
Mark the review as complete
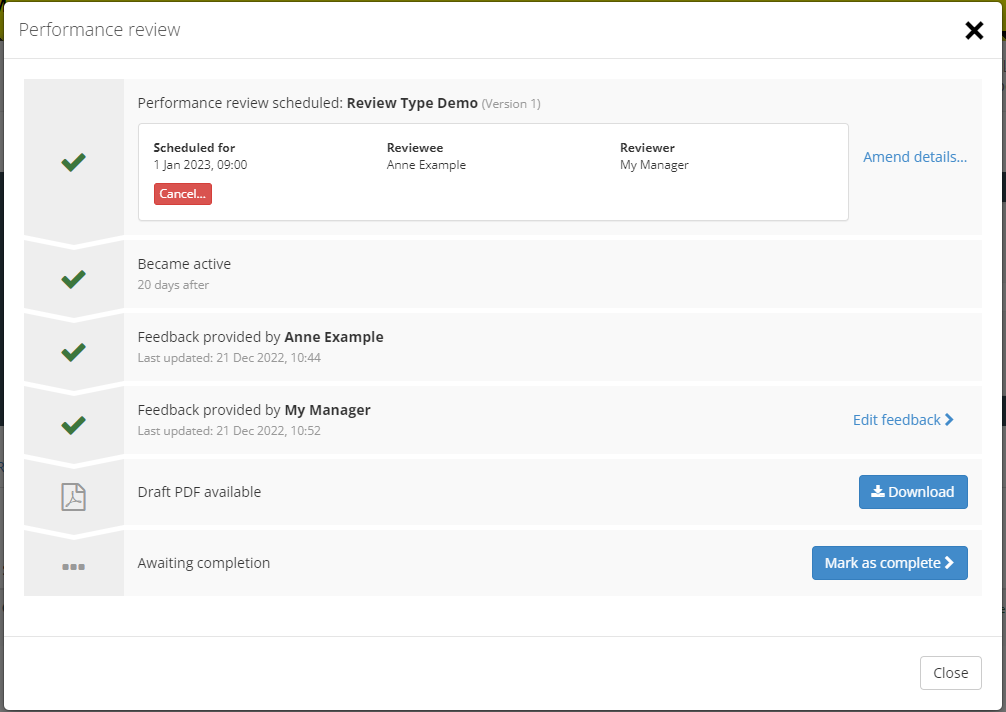(x=889, y=563)
